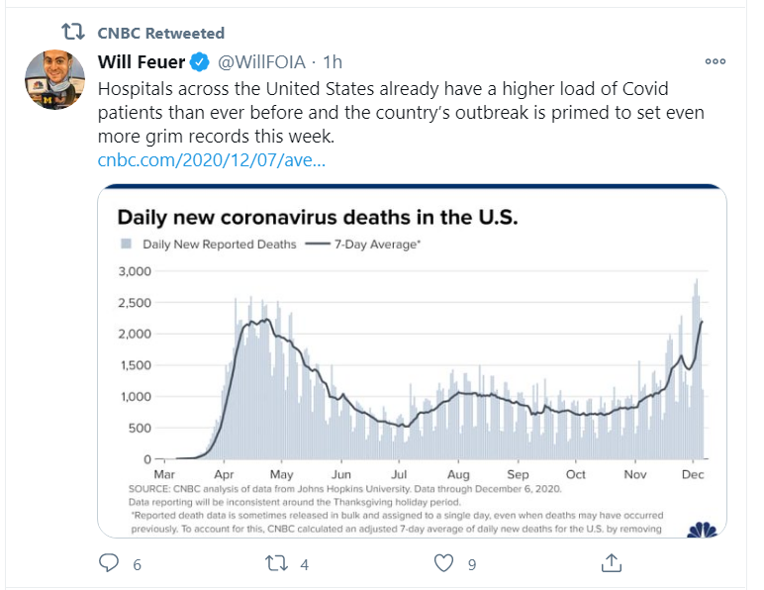Click the like count of 9
The width and height of the screenshot is (764, 590).
(x=471, y=565)
